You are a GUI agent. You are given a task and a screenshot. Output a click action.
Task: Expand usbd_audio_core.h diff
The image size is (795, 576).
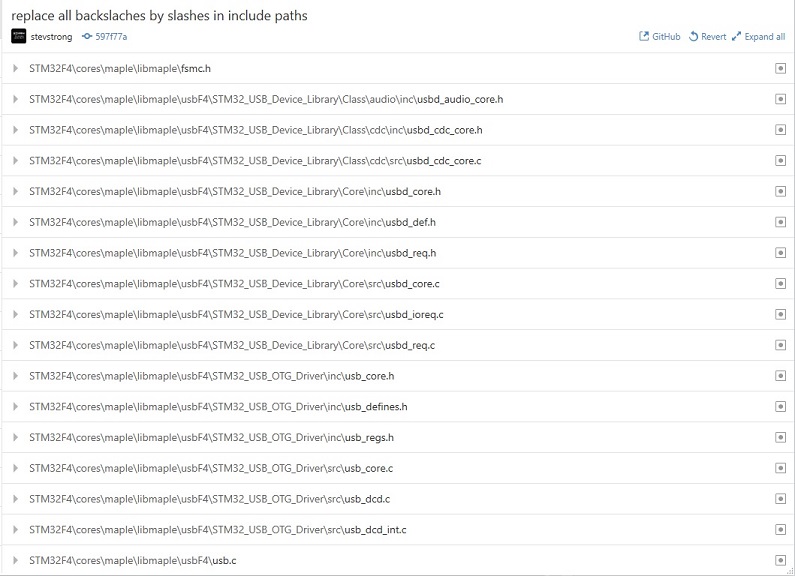click(15, 99)
